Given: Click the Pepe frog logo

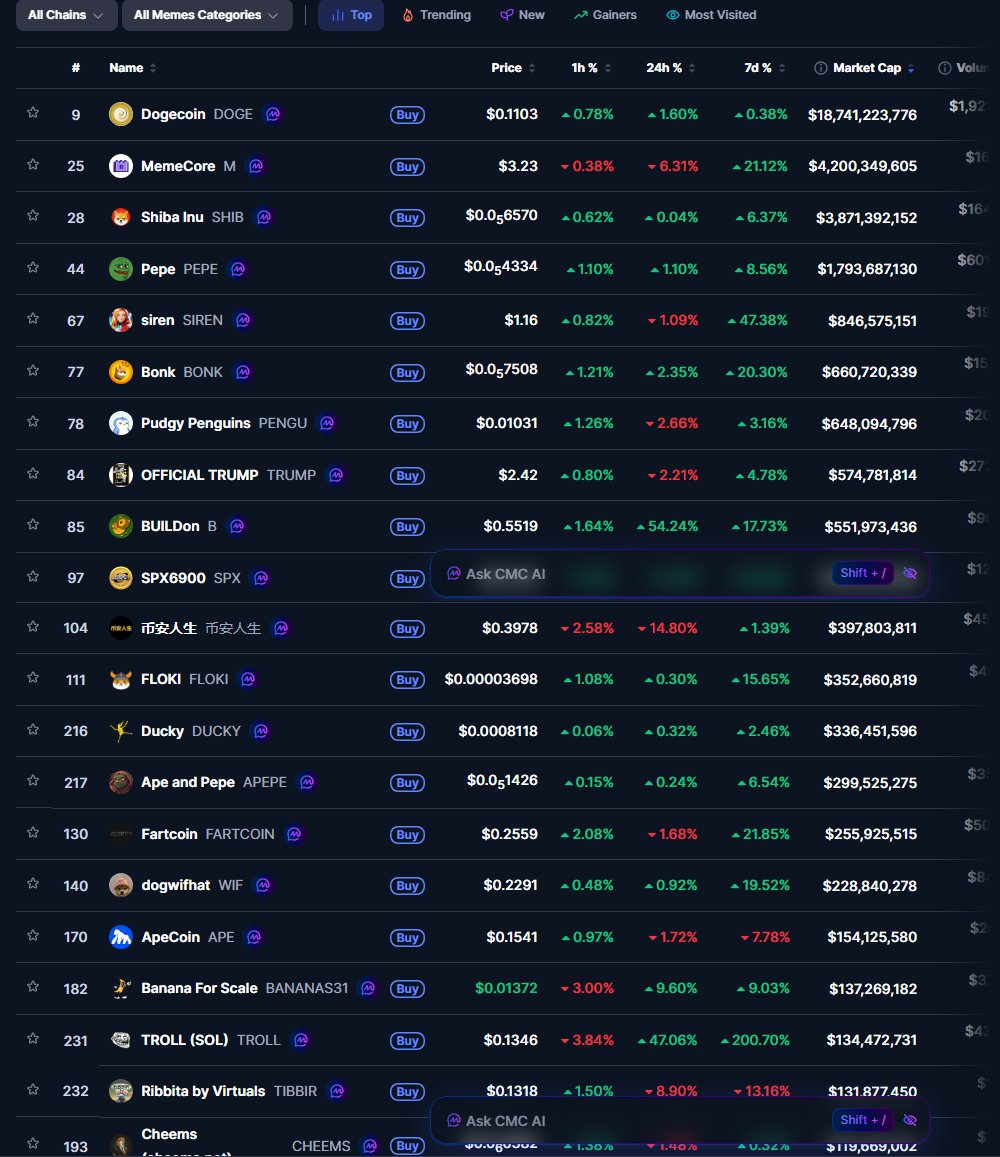Looking at the screenshot, I should pyautogui.click(x=120, y=269).
